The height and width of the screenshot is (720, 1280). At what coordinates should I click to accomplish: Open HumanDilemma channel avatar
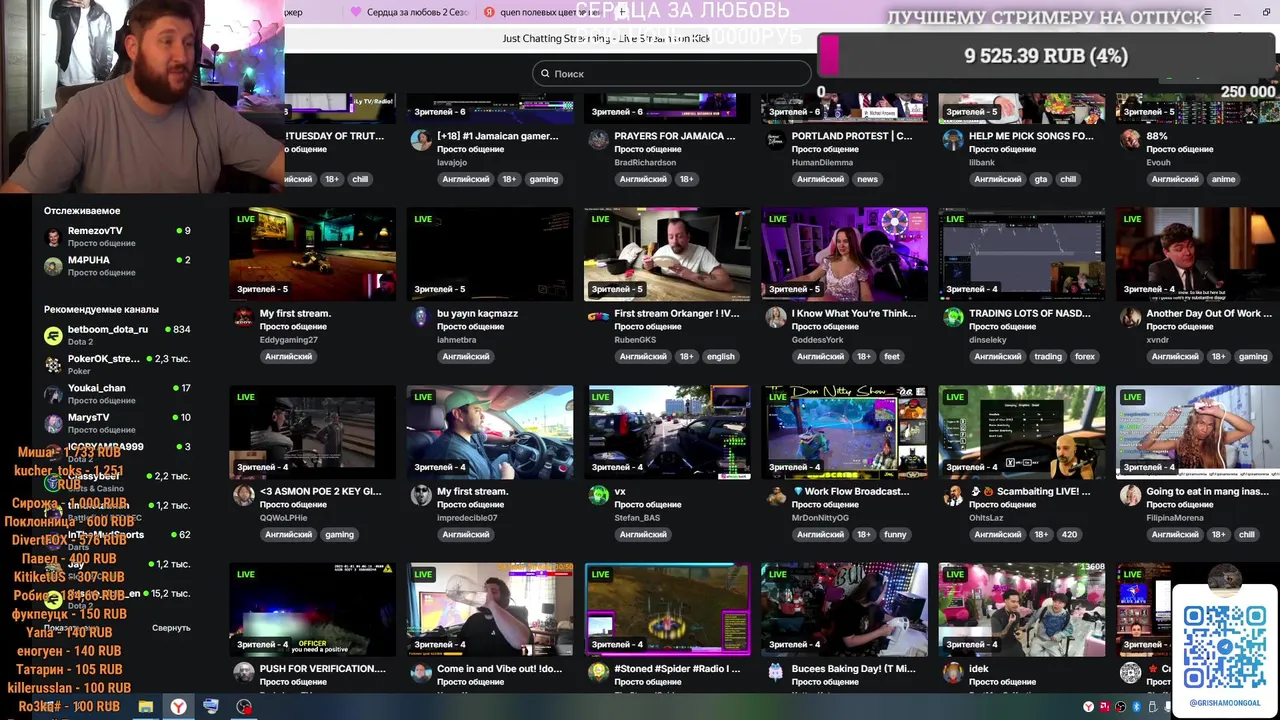775,140
